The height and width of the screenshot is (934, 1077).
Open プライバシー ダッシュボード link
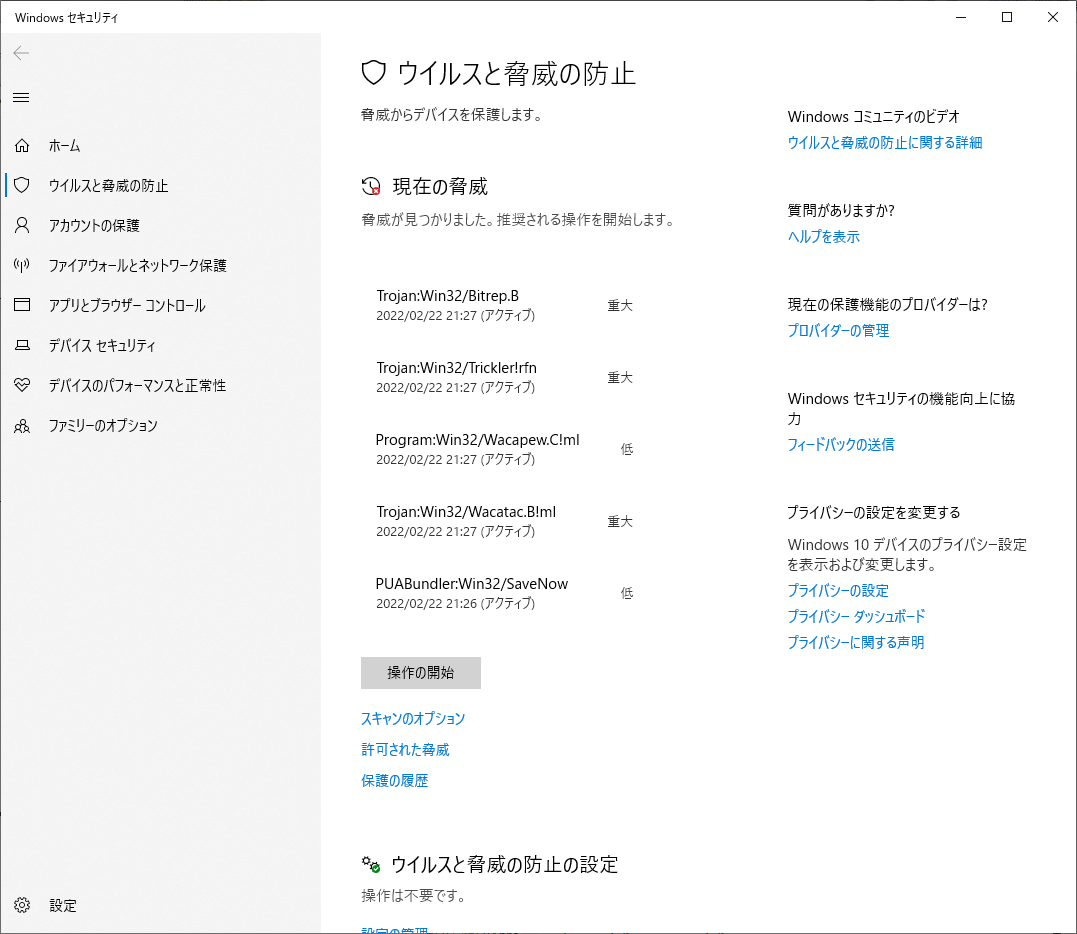pos(857,616)
